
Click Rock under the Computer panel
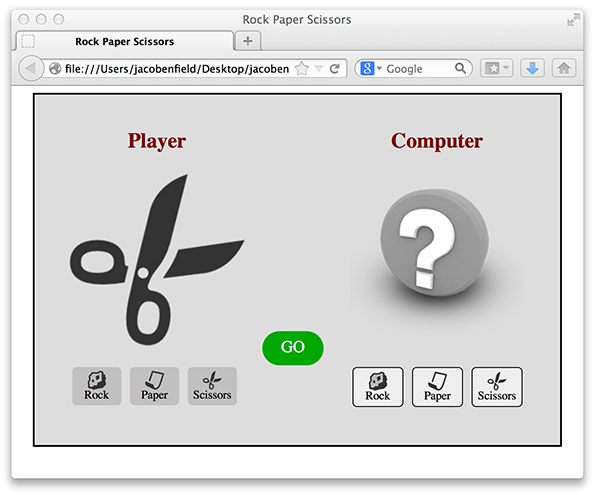[x=377, y=387]
